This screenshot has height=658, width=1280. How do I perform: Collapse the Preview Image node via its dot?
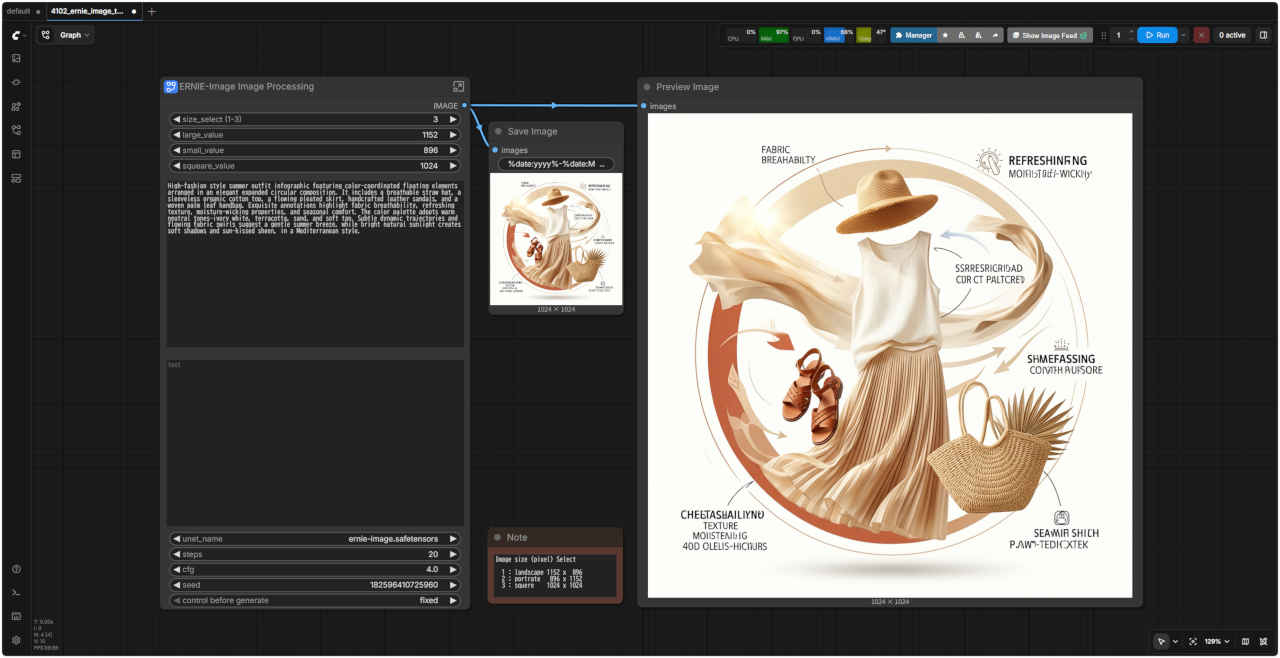pos(647,87)
